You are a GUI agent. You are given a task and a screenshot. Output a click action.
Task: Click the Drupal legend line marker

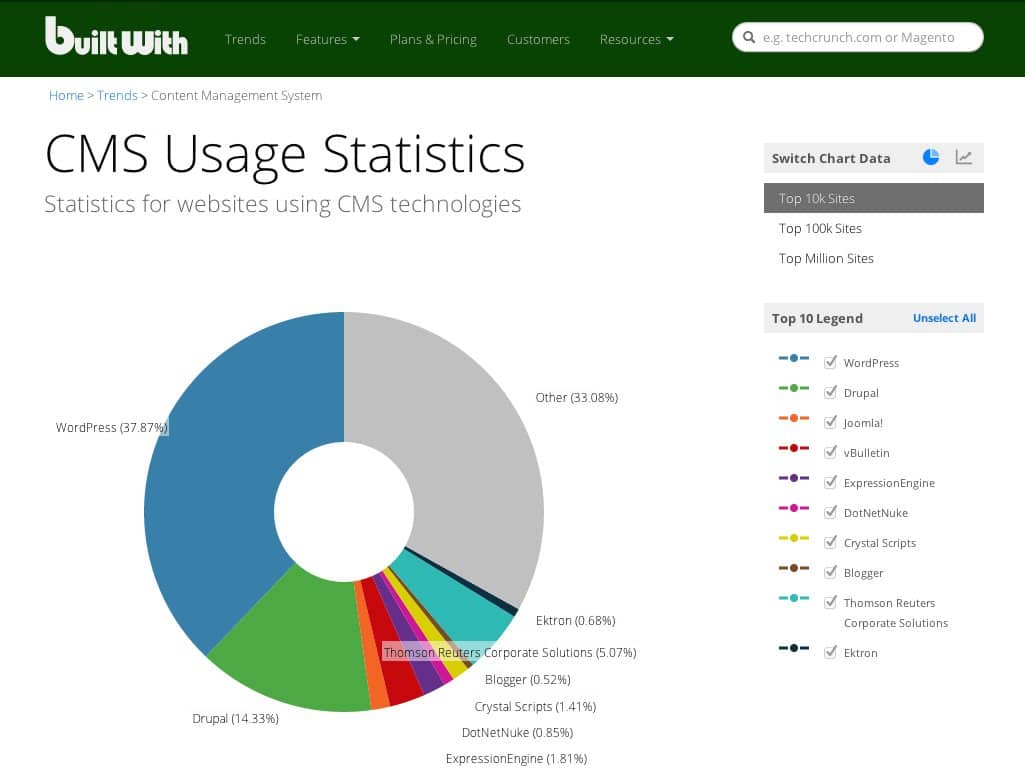click(794, 388)
